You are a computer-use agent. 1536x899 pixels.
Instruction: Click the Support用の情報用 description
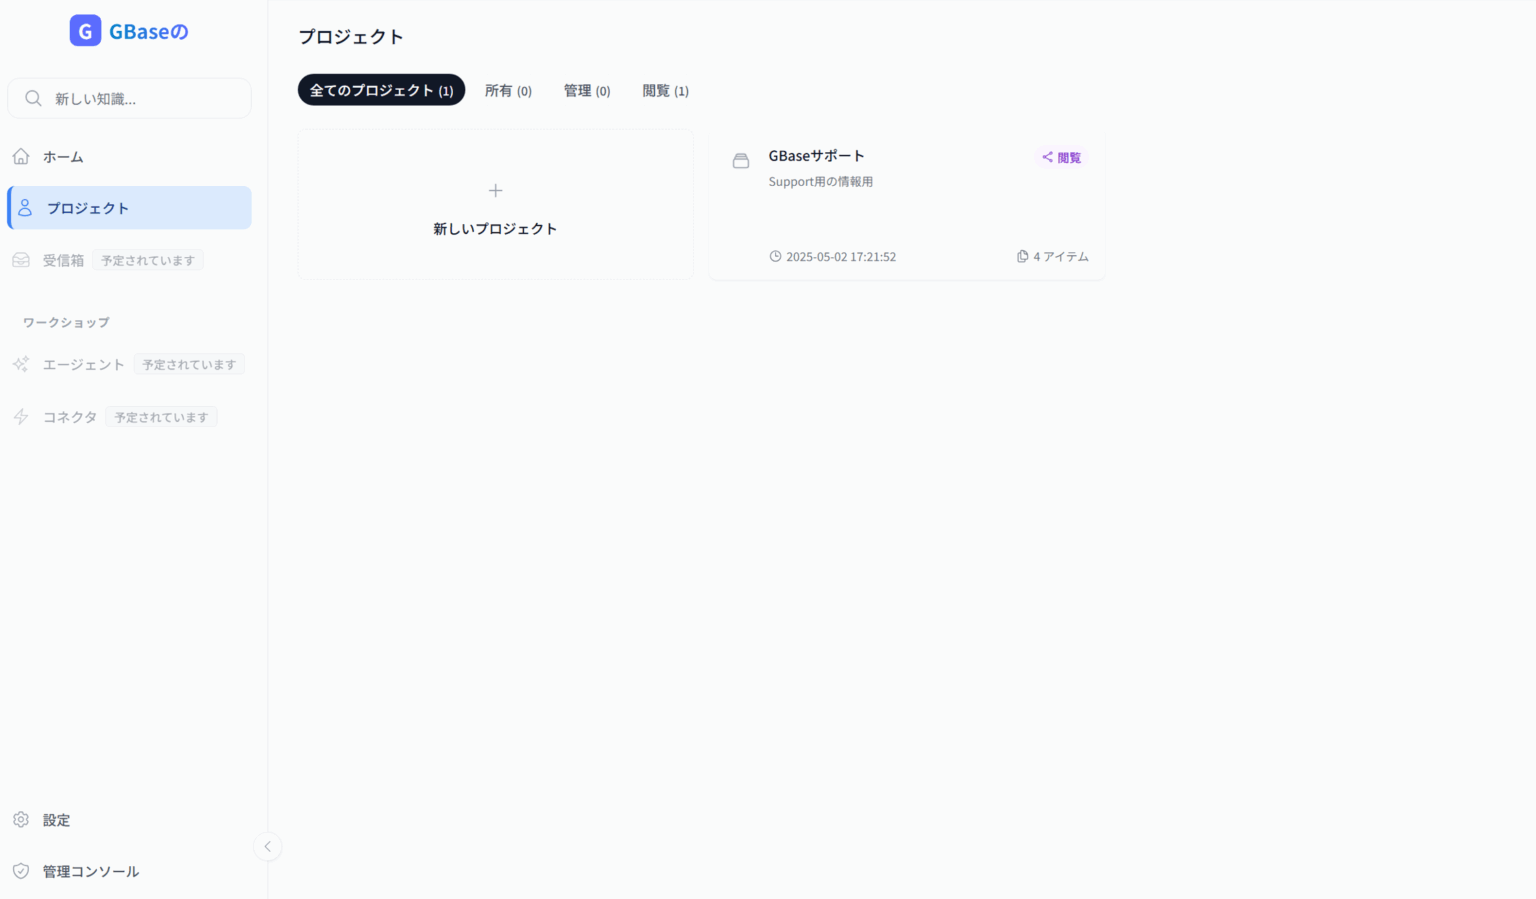point(820,182)
